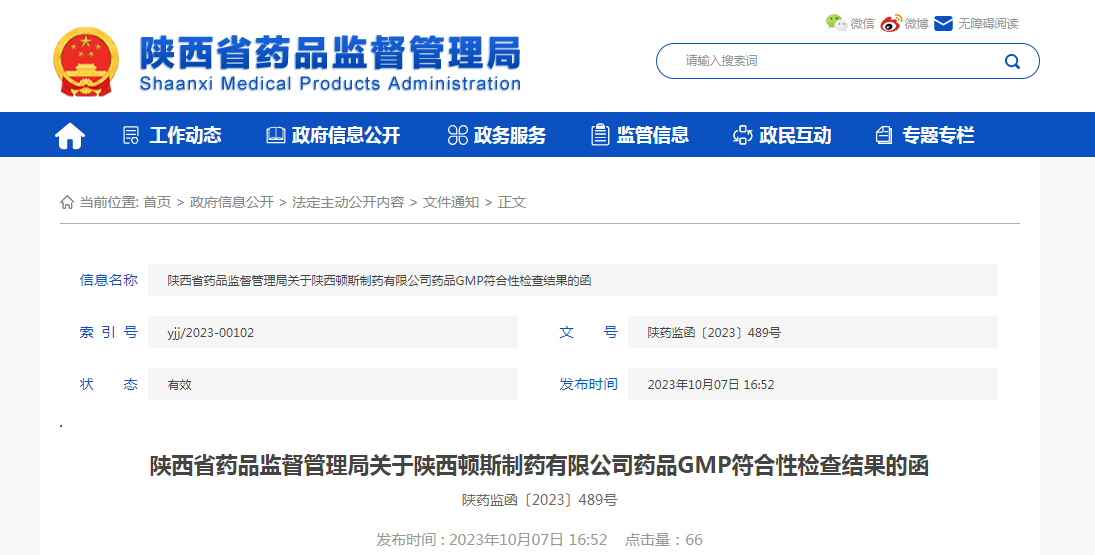Open 工作动态 menu
Viewport: 1095px width, 555px height.
185,135
